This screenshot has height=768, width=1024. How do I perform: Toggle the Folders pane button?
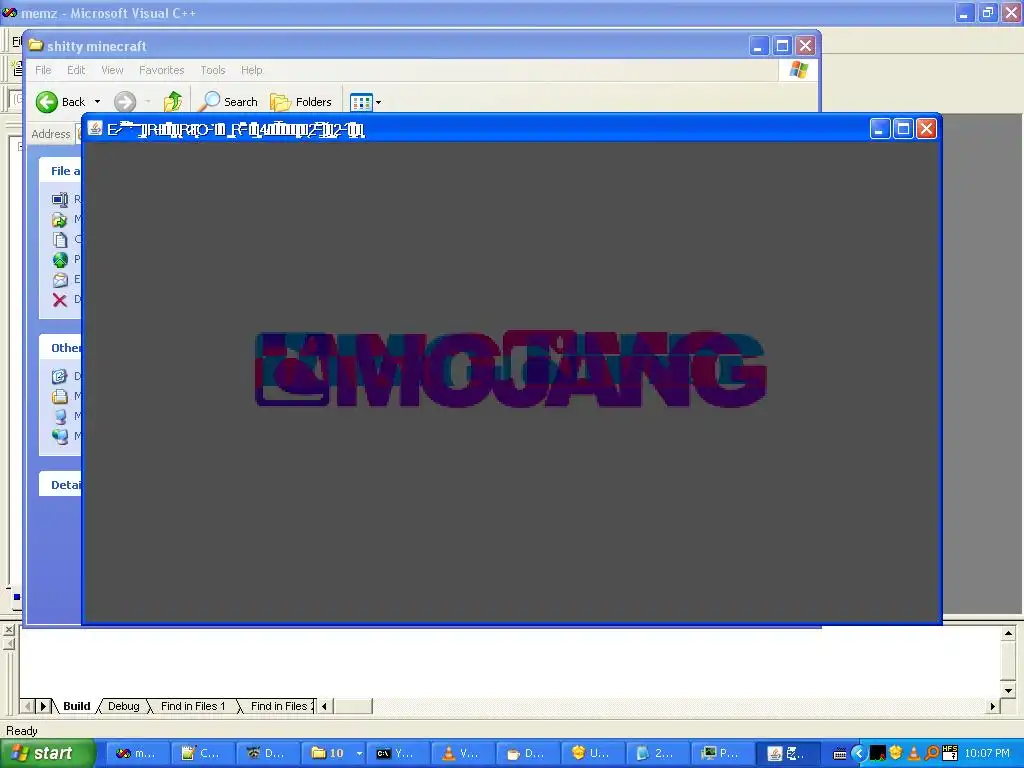coord(301,102)
